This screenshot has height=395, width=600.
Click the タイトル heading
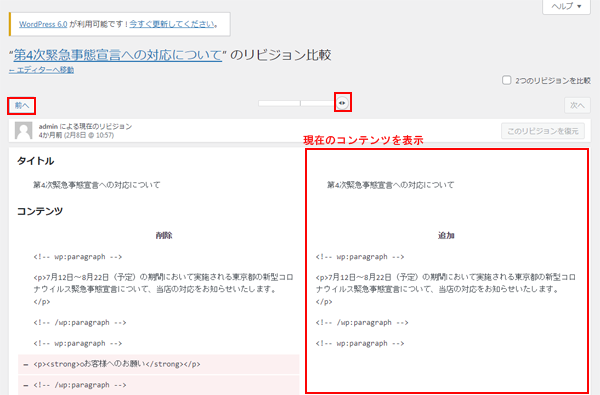coord(35,161)
